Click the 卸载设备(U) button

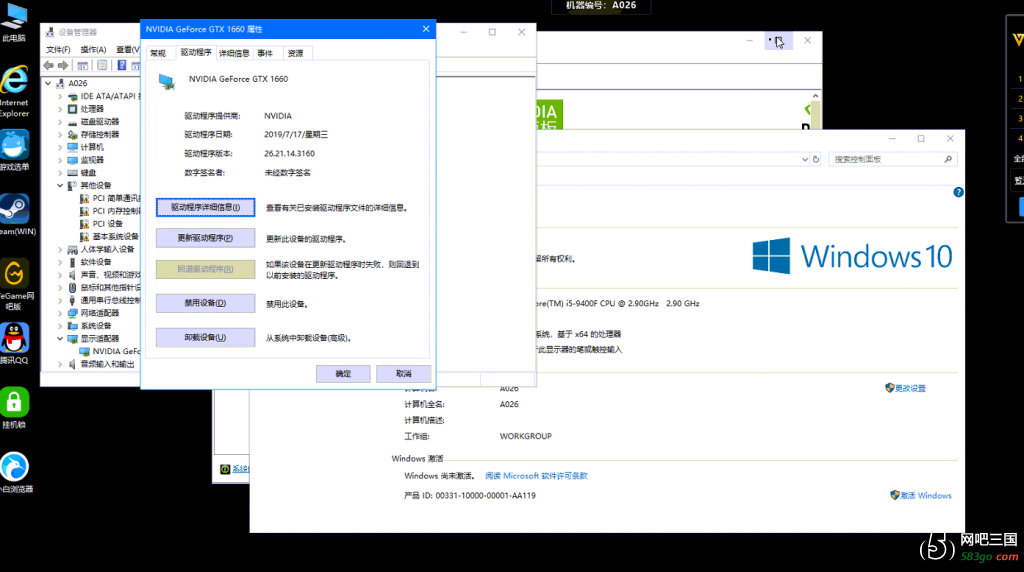click(x=205, y=338)
